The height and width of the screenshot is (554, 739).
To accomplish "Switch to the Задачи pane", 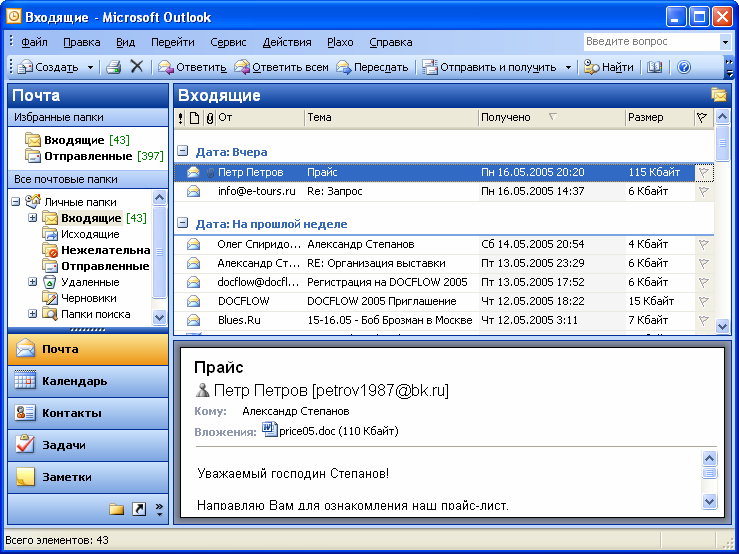I will (x=88, y=445).
